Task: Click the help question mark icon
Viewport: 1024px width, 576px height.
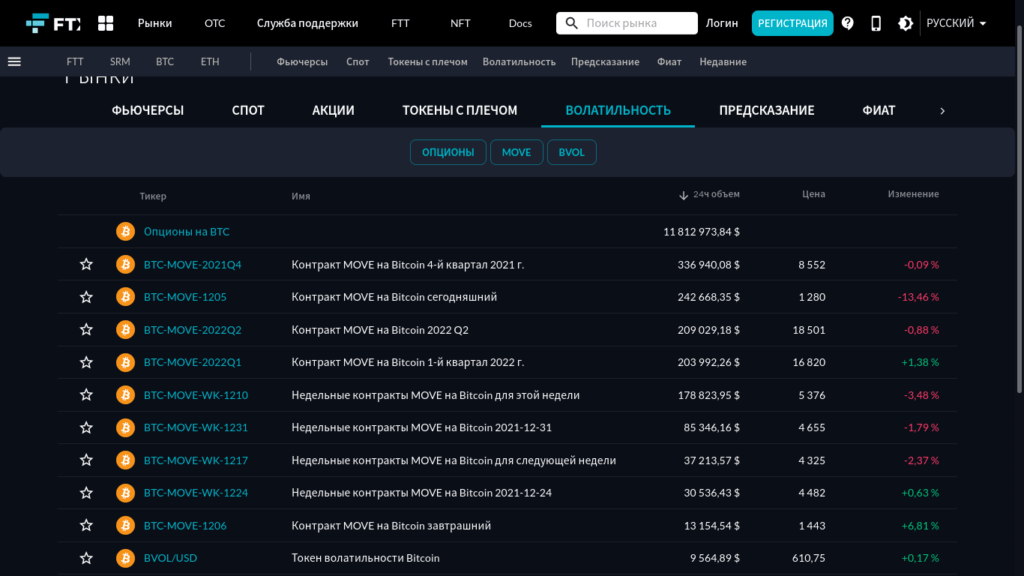Action: tap(848, 23)
